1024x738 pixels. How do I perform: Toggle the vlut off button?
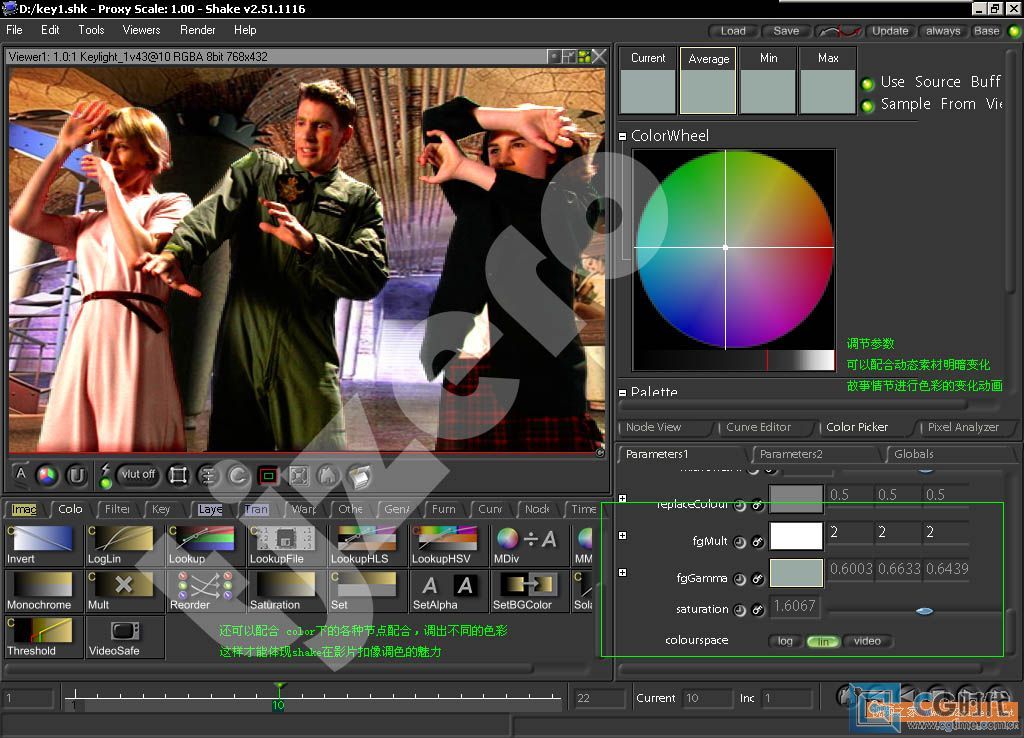pyautogui.click(x=138, y=474)
